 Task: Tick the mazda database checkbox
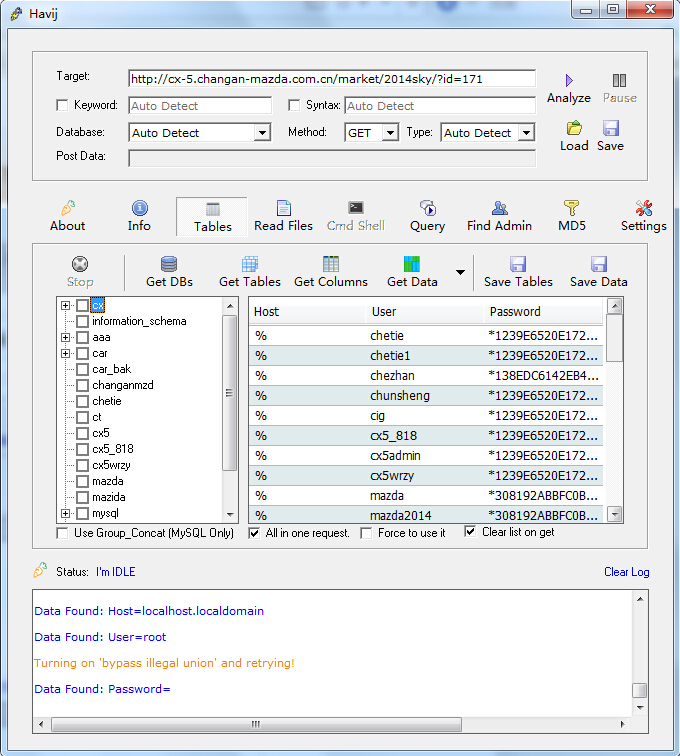coord(82,481)
